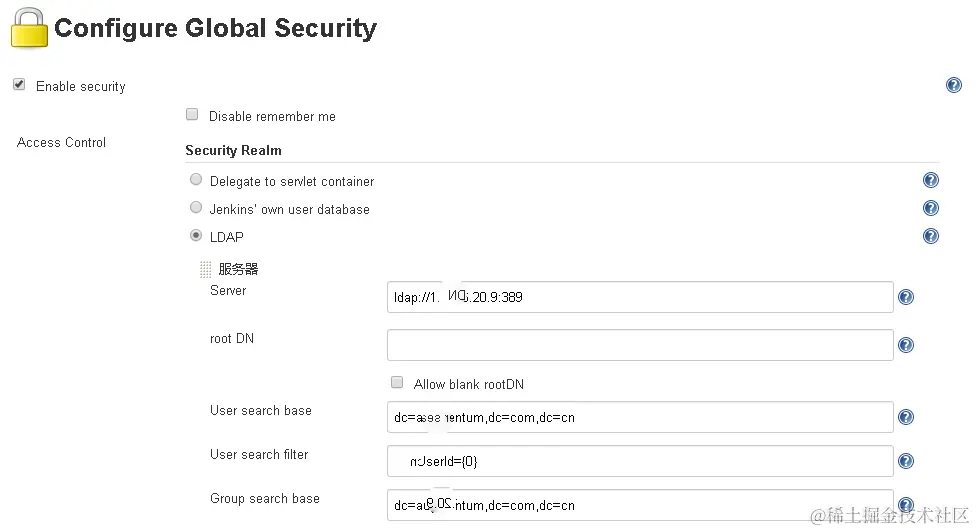Open help icon beside Server field

coord(906,297)
